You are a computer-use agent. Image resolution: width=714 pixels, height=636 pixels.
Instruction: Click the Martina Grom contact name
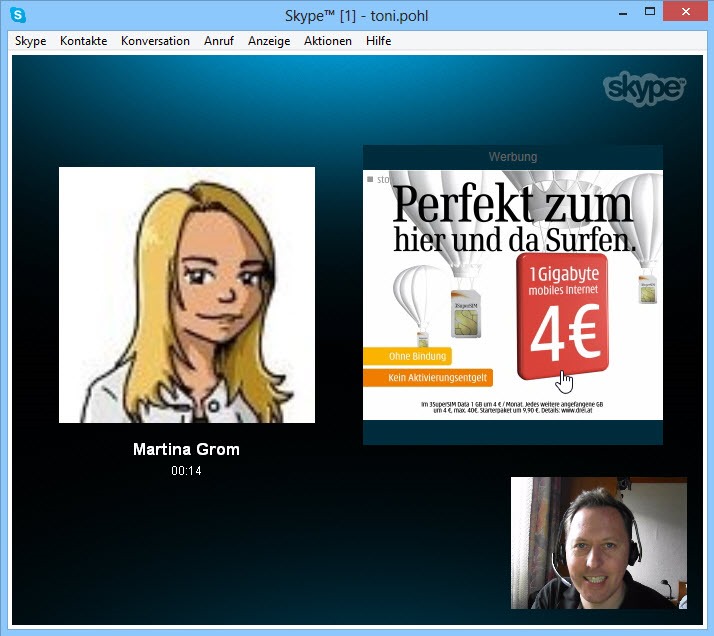pyautogui.click(x=186, y=450)
